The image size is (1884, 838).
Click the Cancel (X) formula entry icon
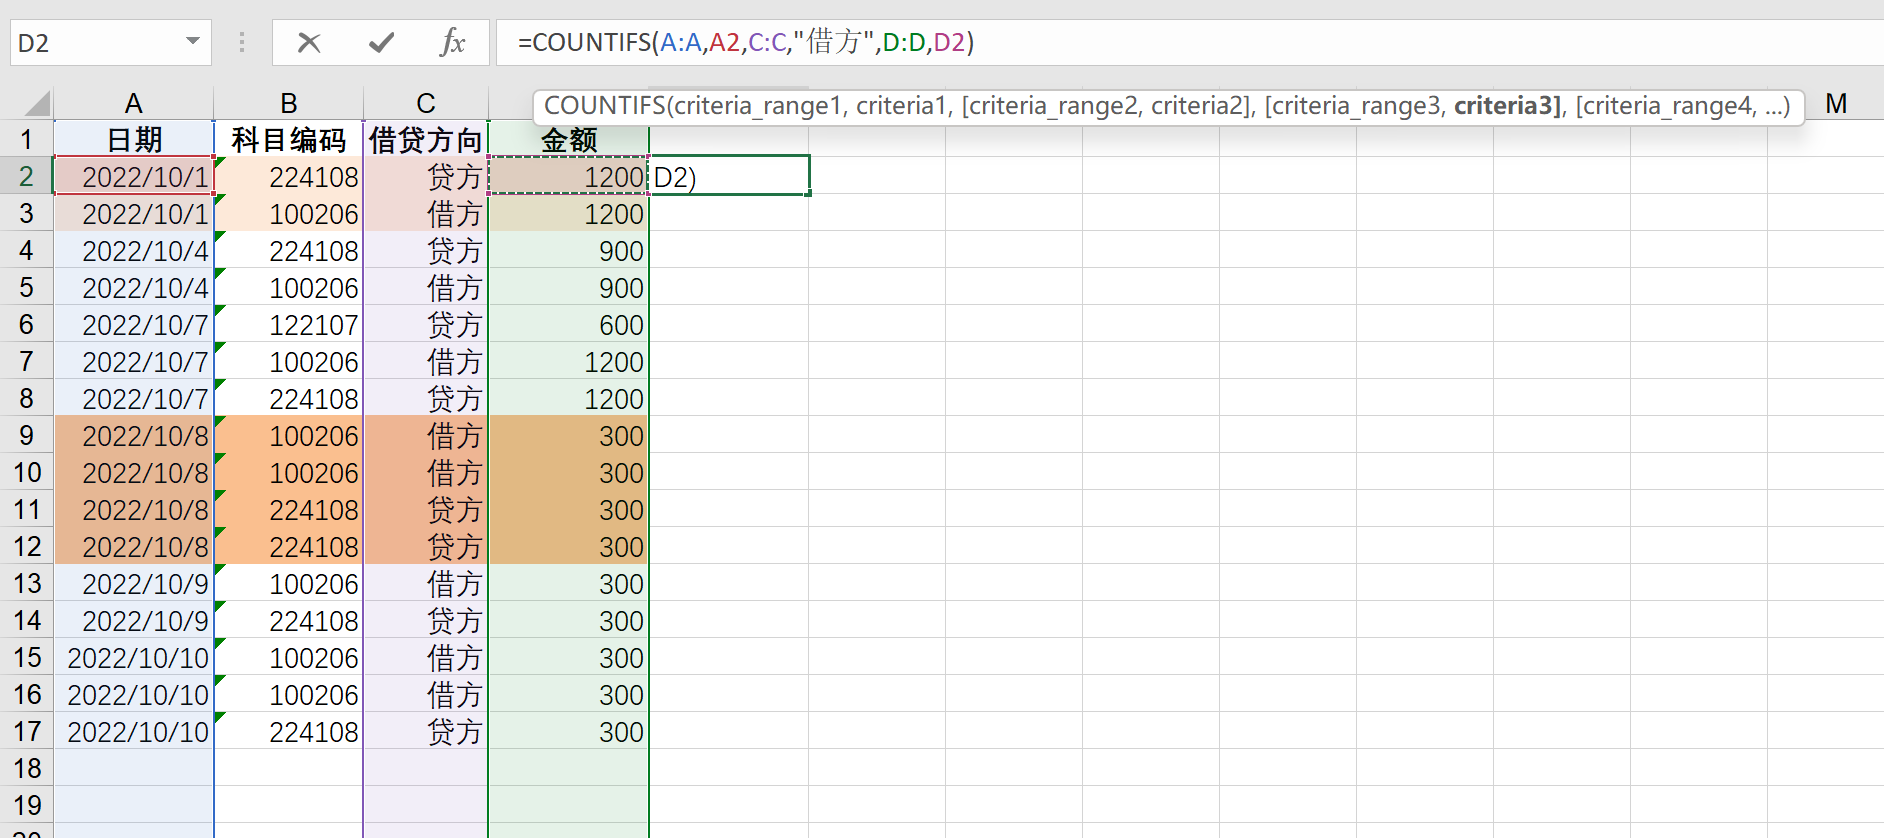tap(309, 43)
